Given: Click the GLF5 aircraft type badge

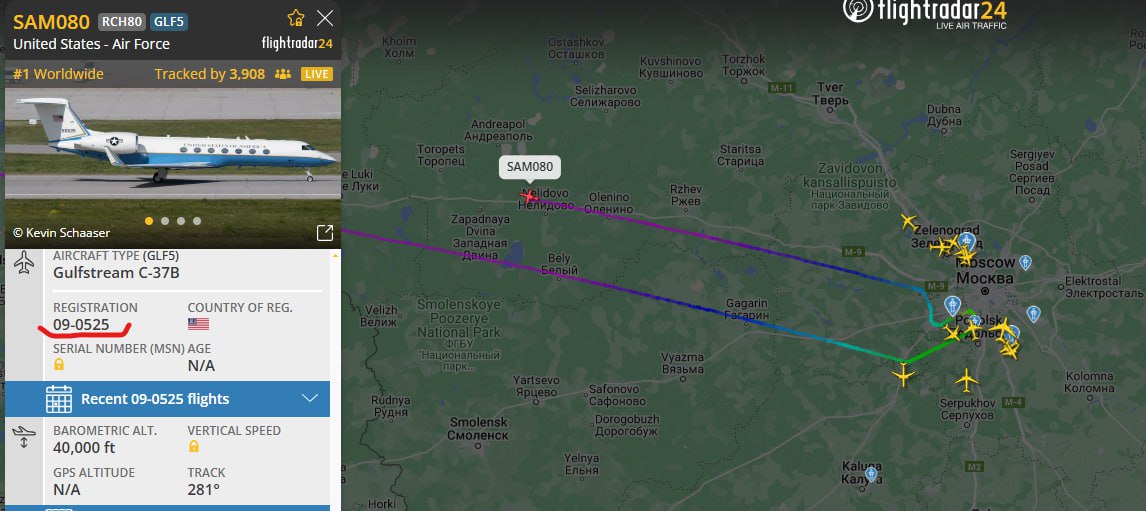Looking at the screenshot, I should (170, 22).
